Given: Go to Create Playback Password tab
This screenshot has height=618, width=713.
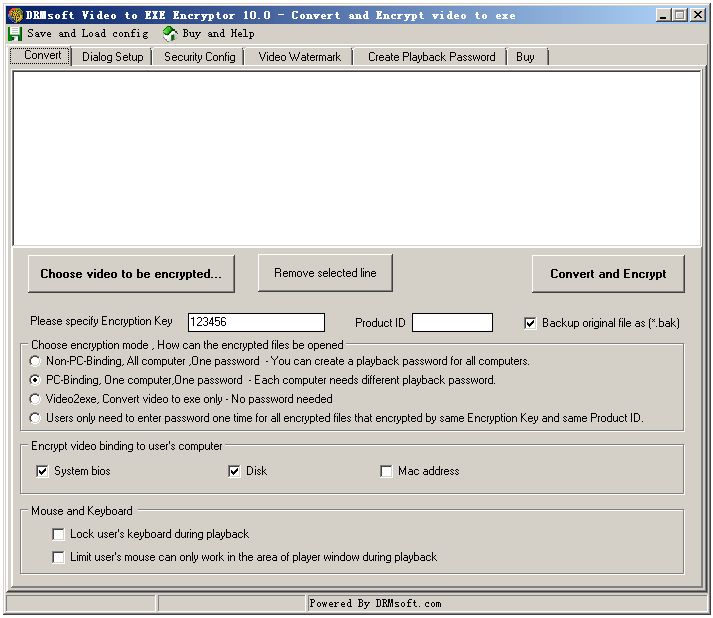Looking at the screenshot, I should coord(431,57).
